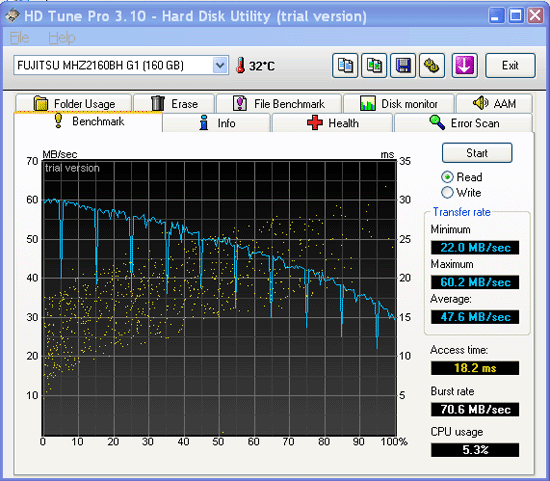Click the benchmark graph area
Screen dimensions: 550x481
pos(219,298)
